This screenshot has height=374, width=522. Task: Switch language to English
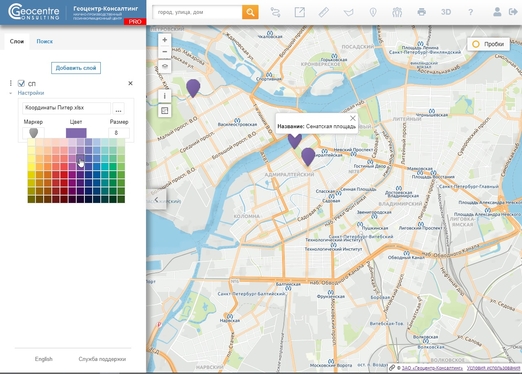(x=44, y=359)
